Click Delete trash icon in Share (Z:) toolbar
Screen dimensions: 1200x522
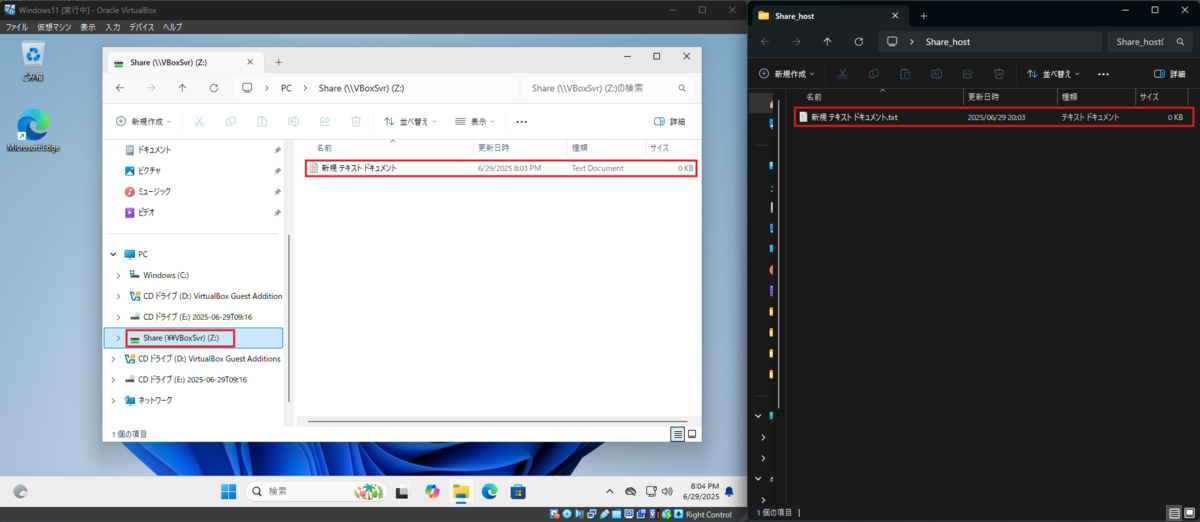point(356,121)
